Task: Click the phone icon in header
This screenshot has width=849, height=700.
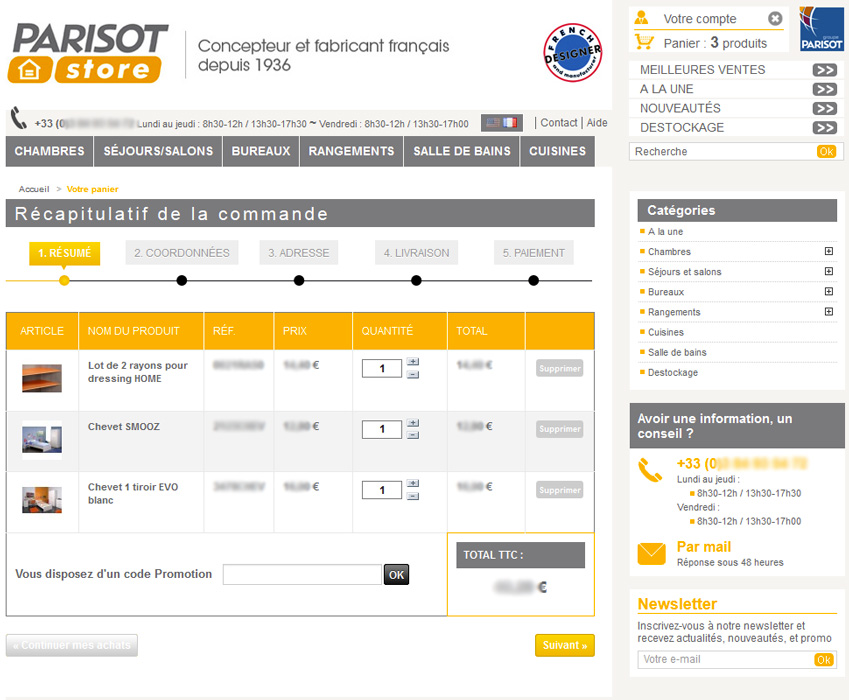Action: point(19,118)
